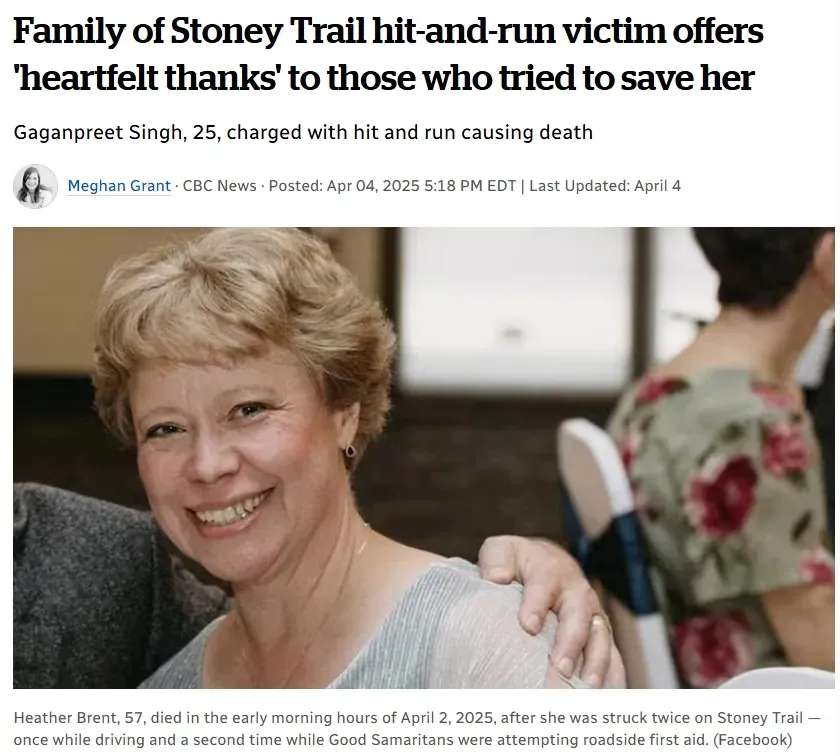Viewport: 840px width, 756px height.
Task: Click the Facebook photo credit in caption
Action: point(753,740)
